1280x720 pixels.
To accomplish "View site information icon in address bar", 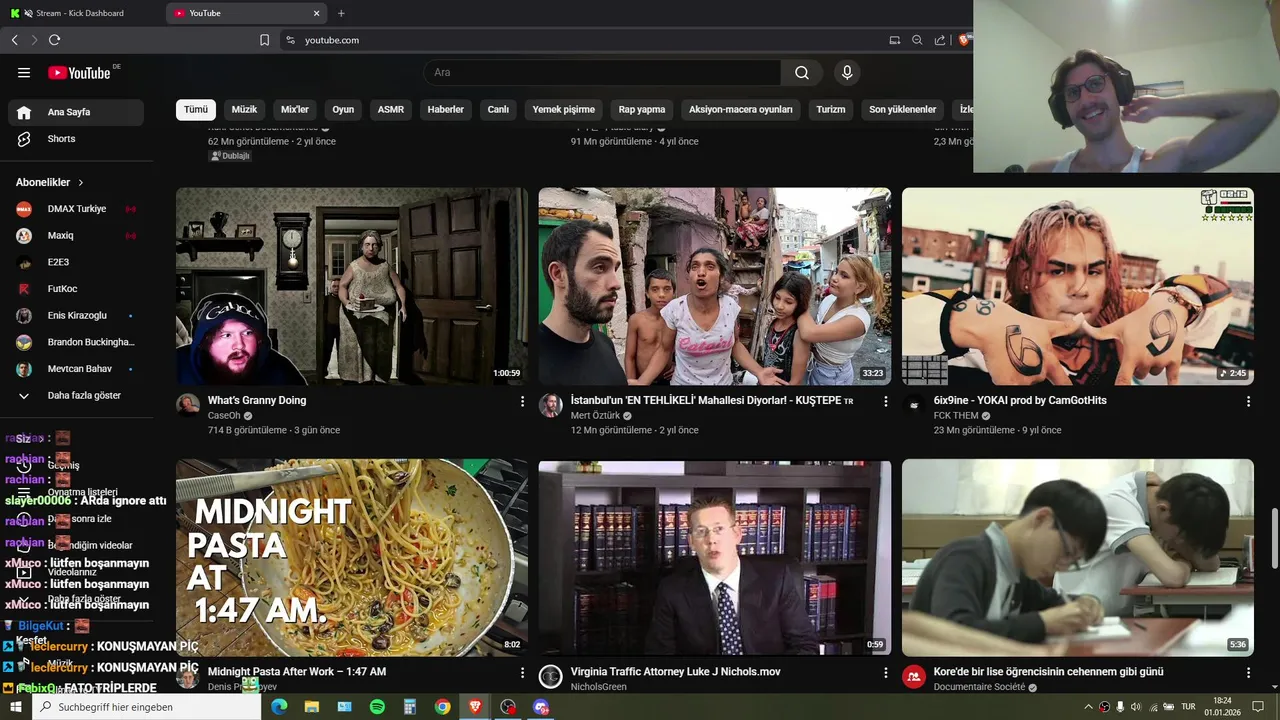I will 290,40.
